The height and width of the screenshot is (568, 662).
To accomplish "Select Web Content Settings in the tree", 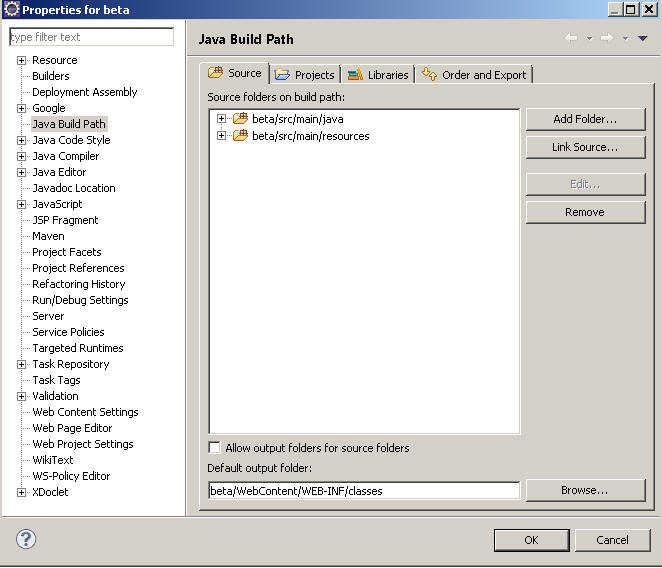I will [x=85, y=412].
